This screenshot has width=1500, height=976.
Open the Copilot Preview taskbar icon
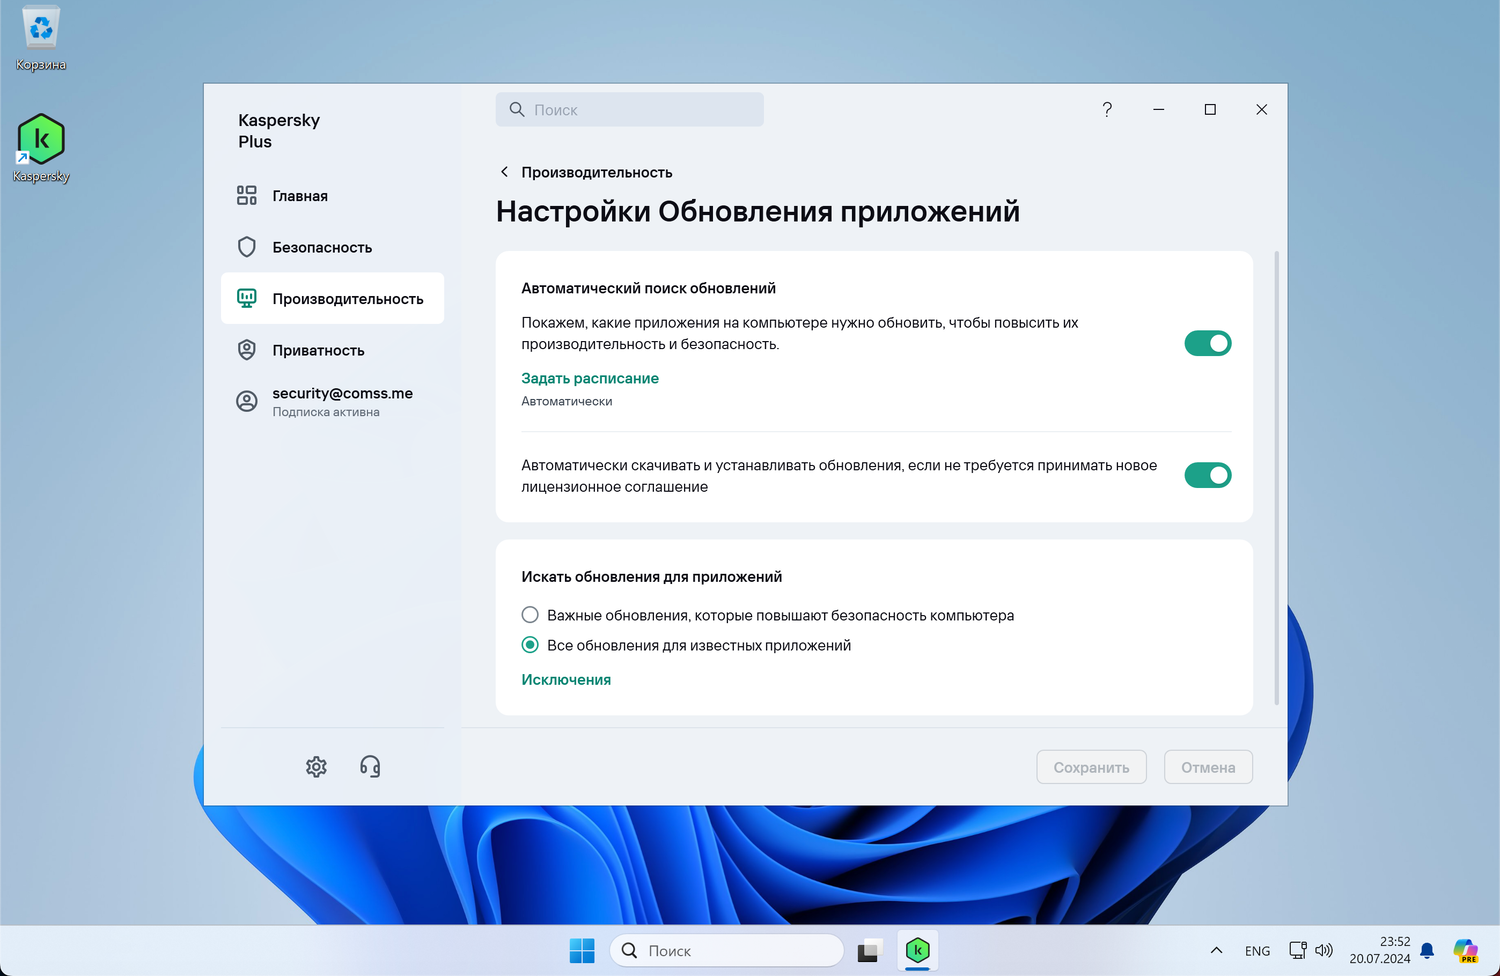coord(1466,951)
